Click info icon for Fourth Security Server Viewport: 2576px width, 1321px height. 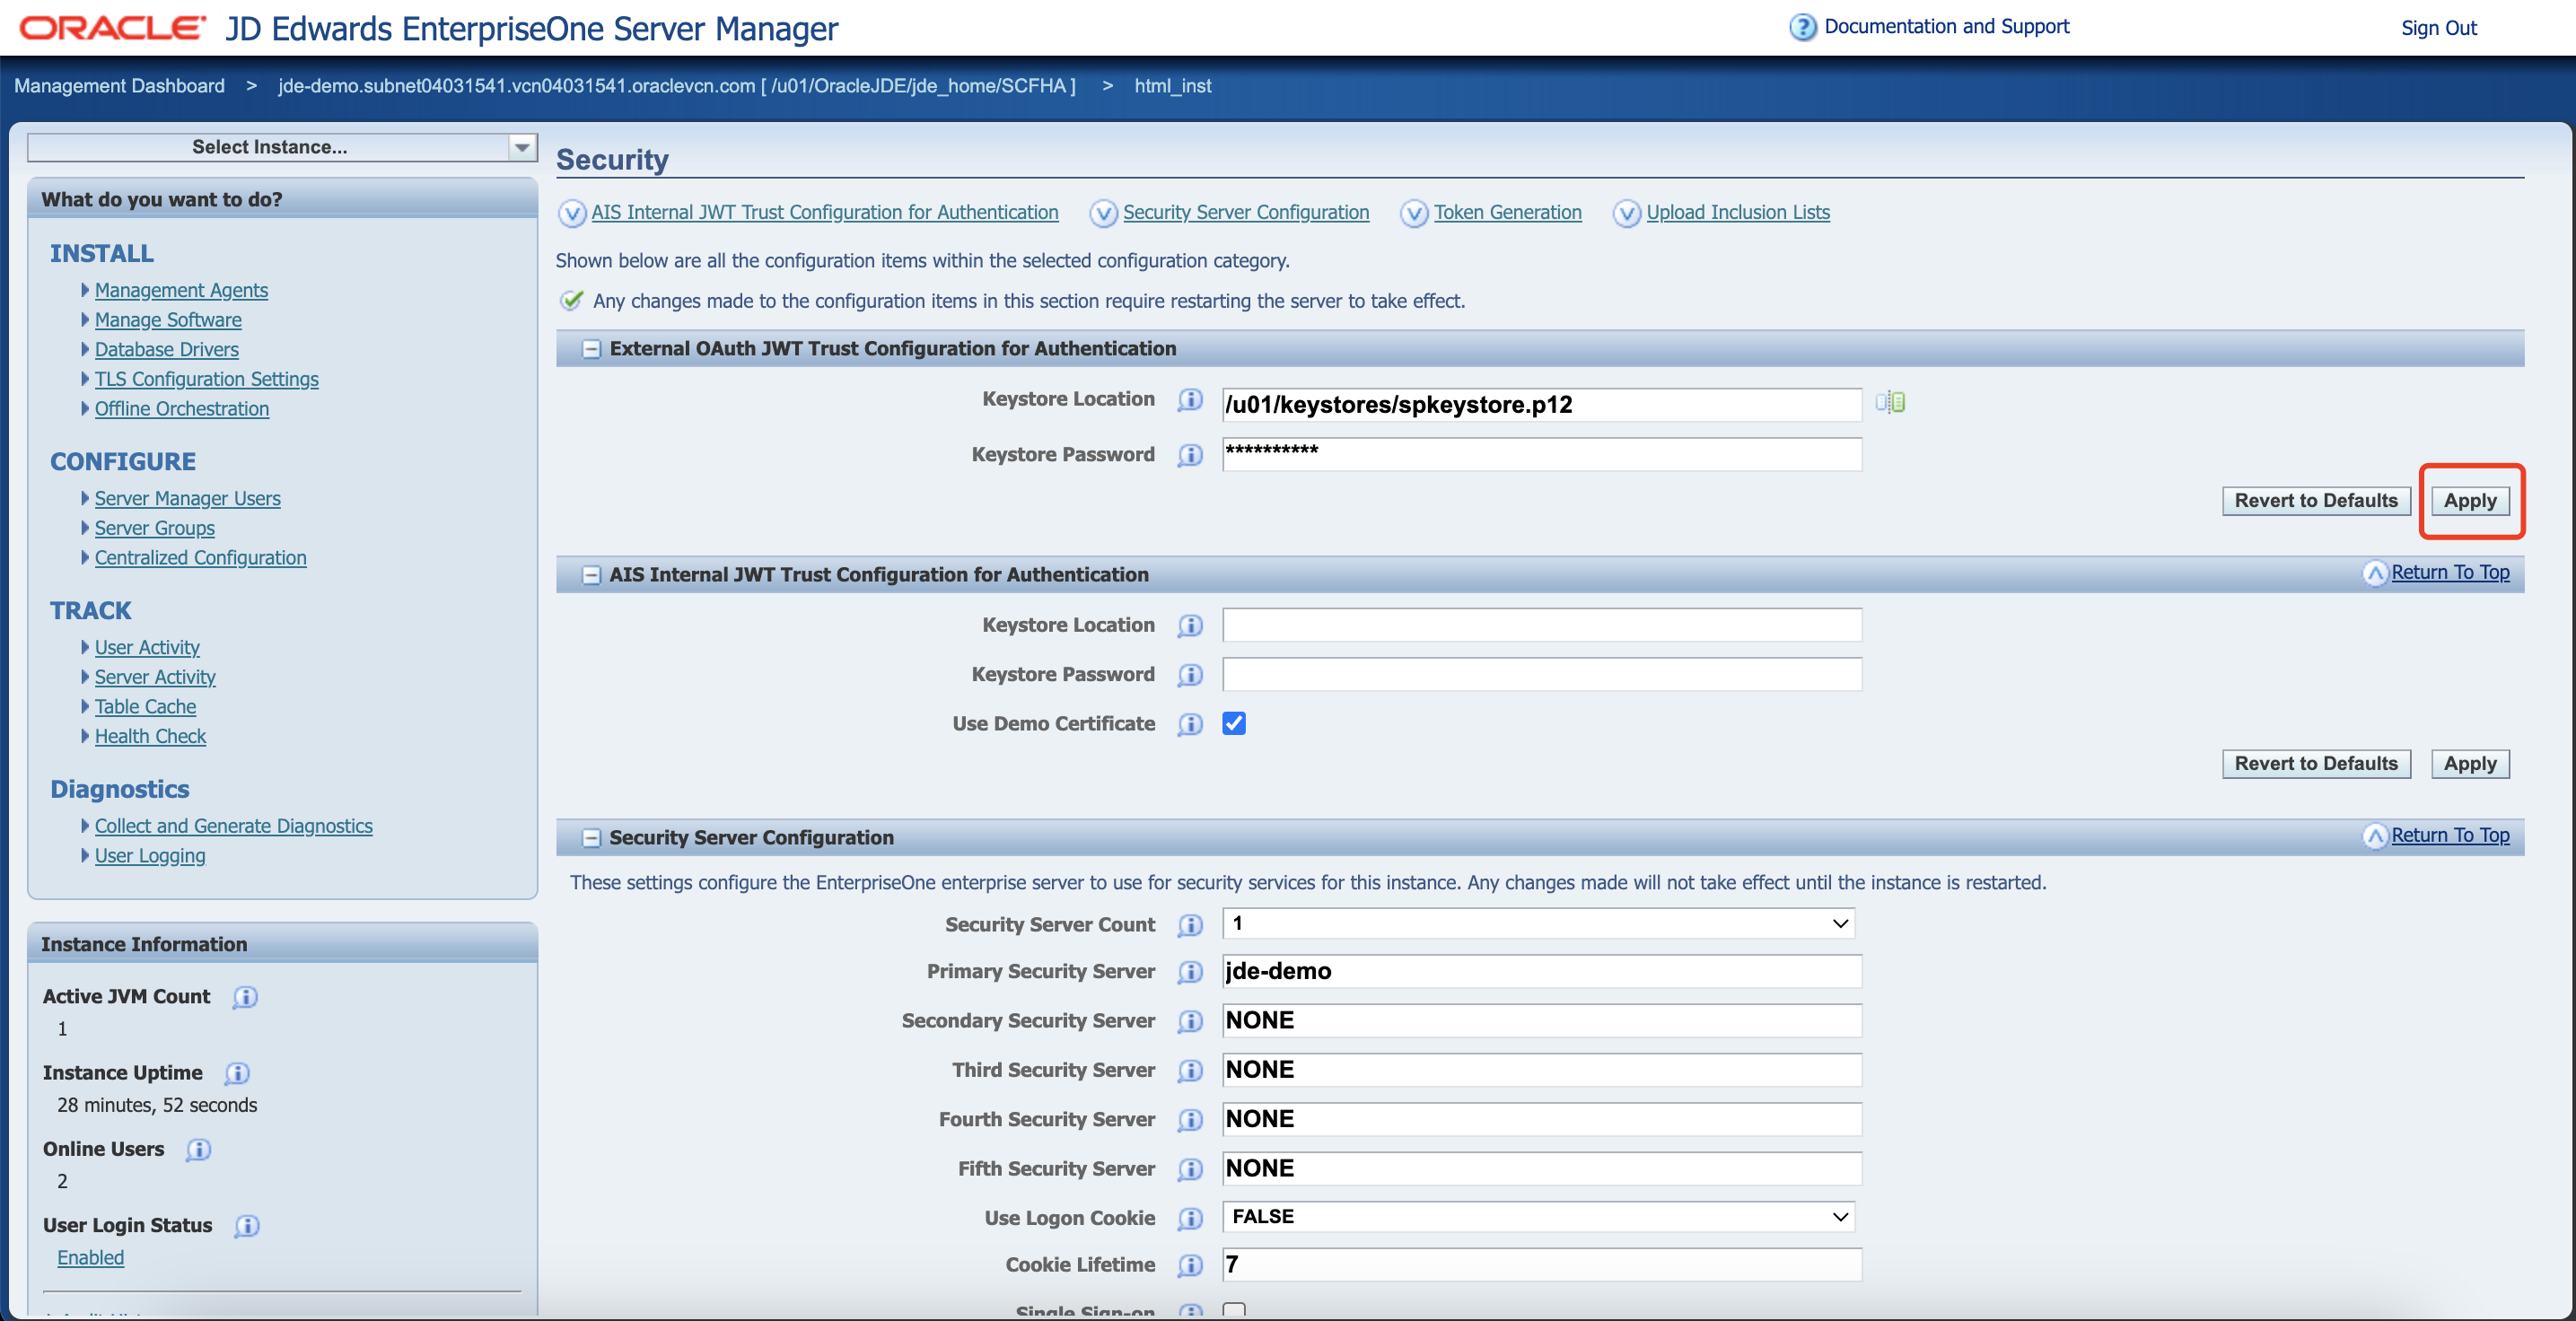[x=1190, y=1120]
